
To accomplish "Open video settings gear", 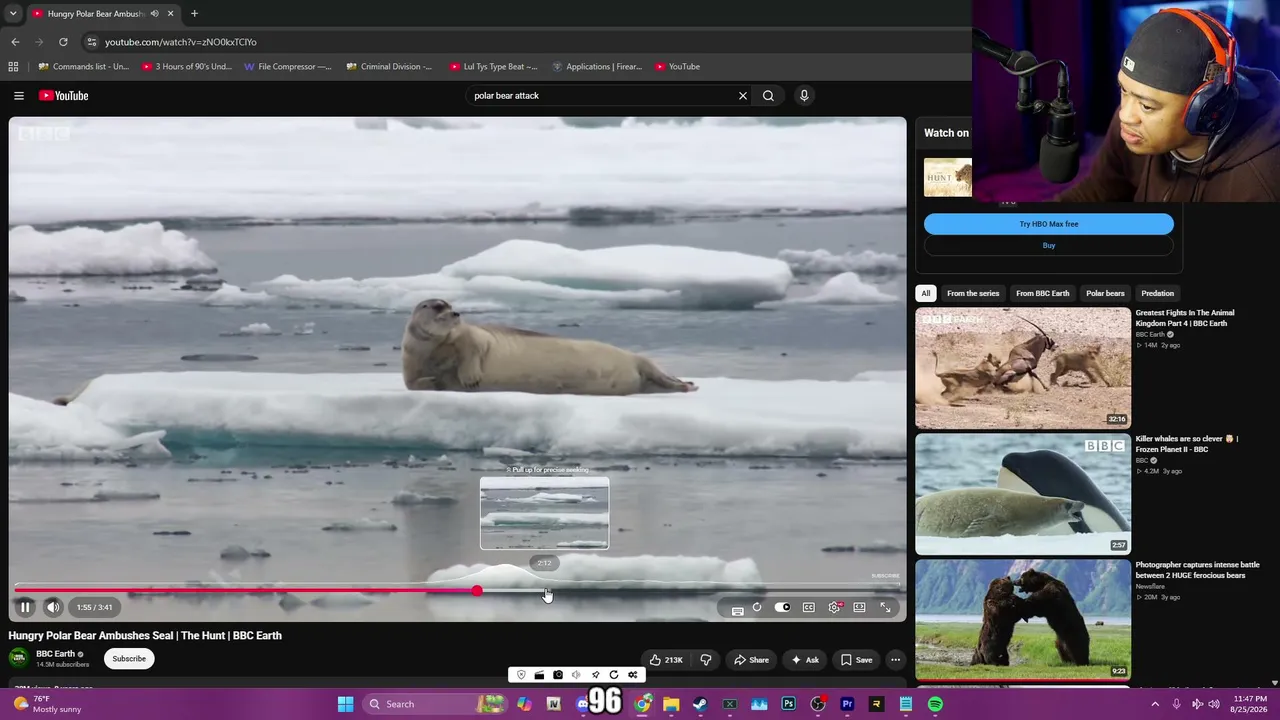I will pyautogui.click(x=834, y=607).
